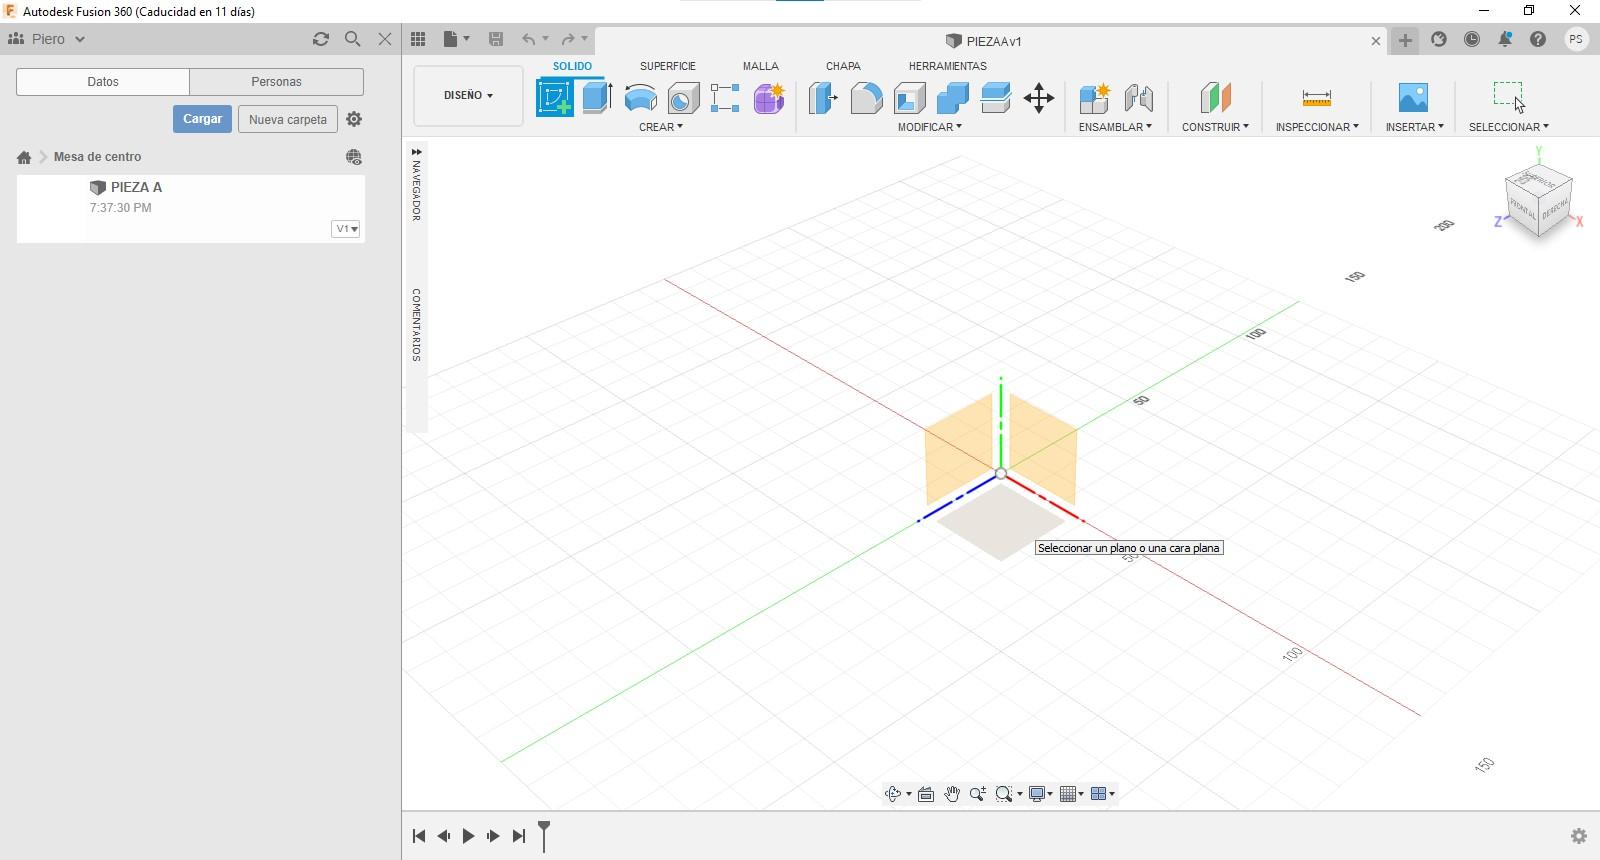Image resolution: width=1600 pixels, height=860 pixels.
Task: Select the Insert image icon
Action: (1413, 98)
